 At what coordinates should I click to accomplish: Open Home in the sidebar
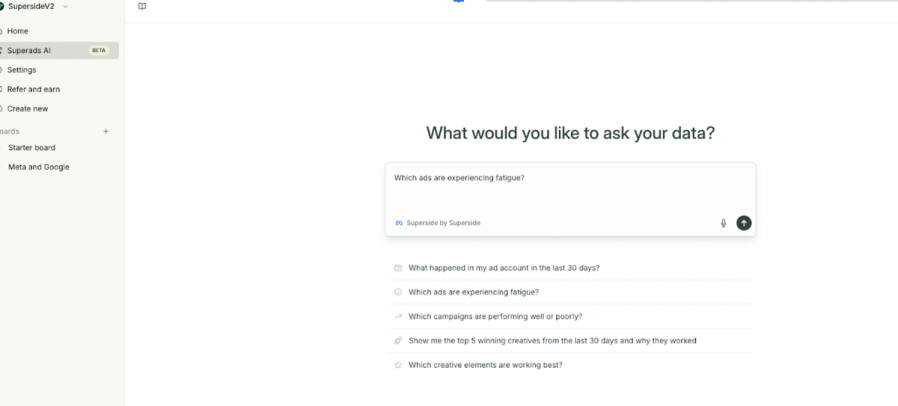[x=18, y=31]
